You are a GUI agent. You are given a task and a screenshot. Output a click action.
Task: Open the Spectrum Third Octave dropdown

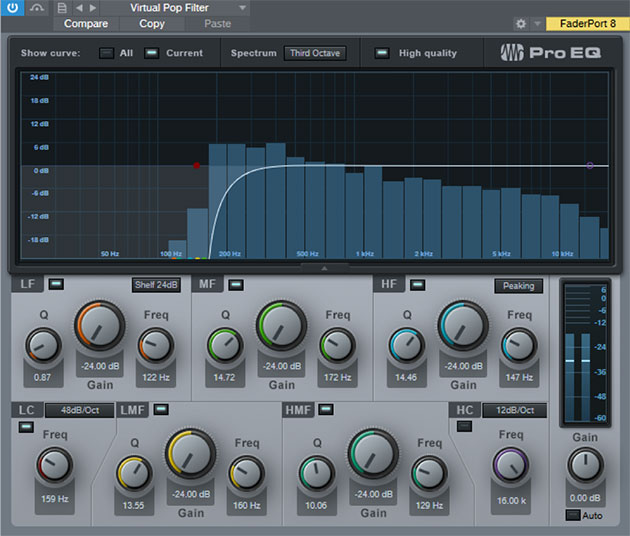[315, 53]
